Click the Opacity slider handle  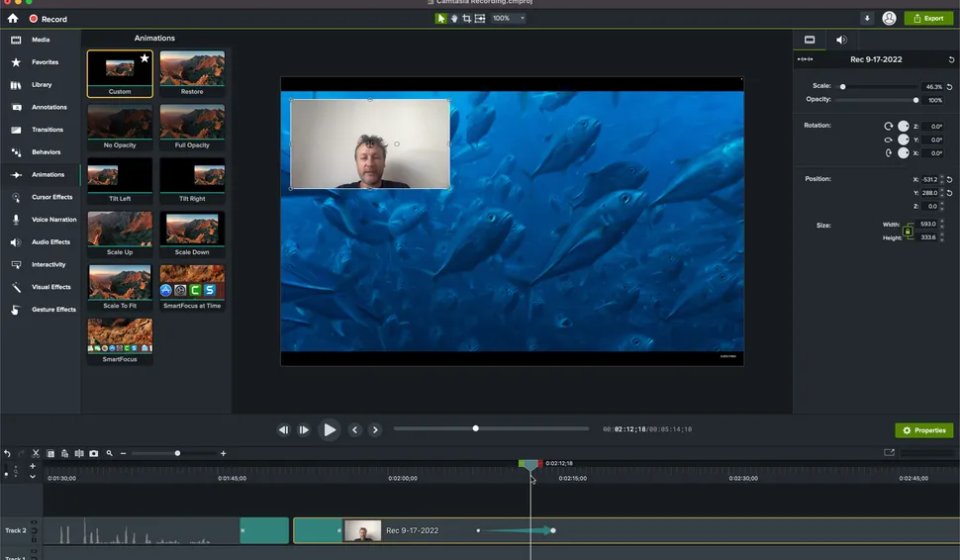[916, 100]
